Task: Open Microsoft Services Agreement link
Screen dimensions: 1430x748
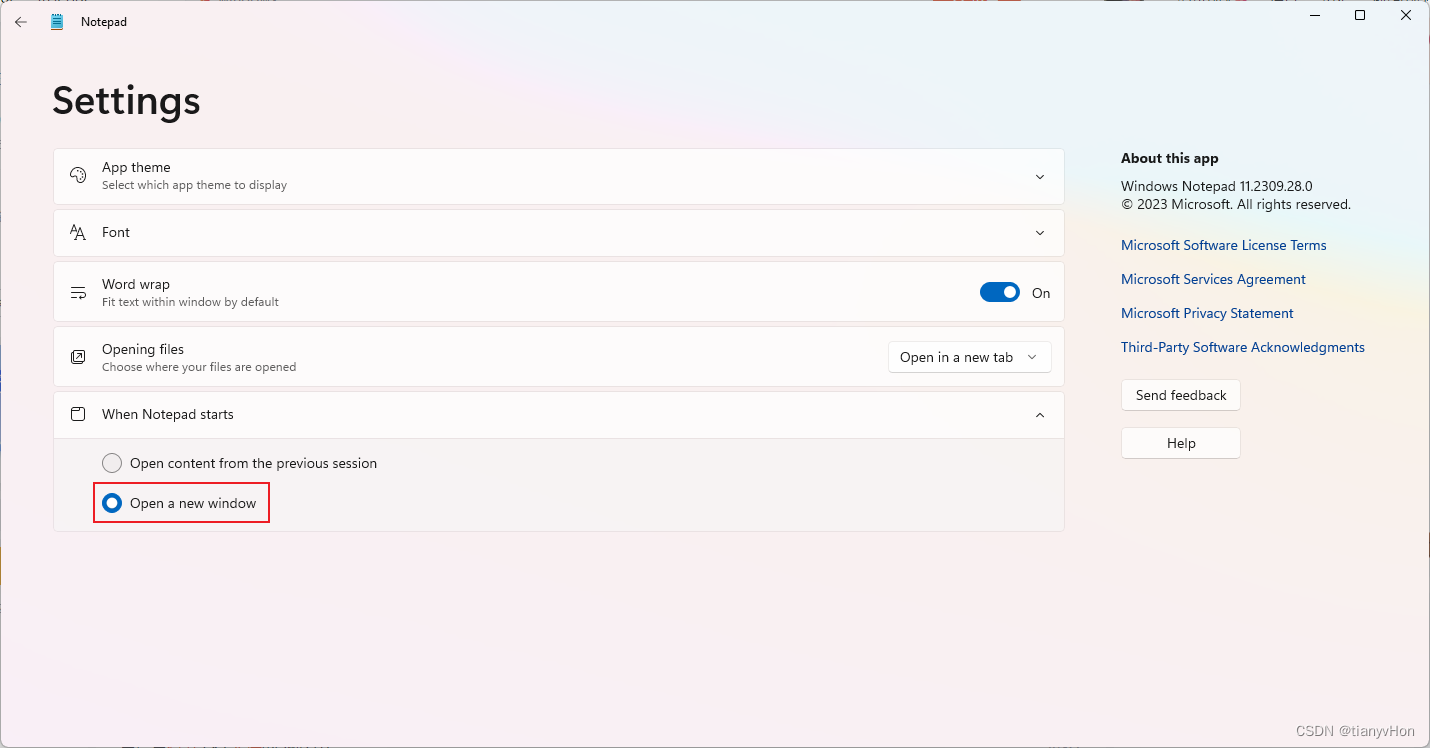Action: (1213, 279)
